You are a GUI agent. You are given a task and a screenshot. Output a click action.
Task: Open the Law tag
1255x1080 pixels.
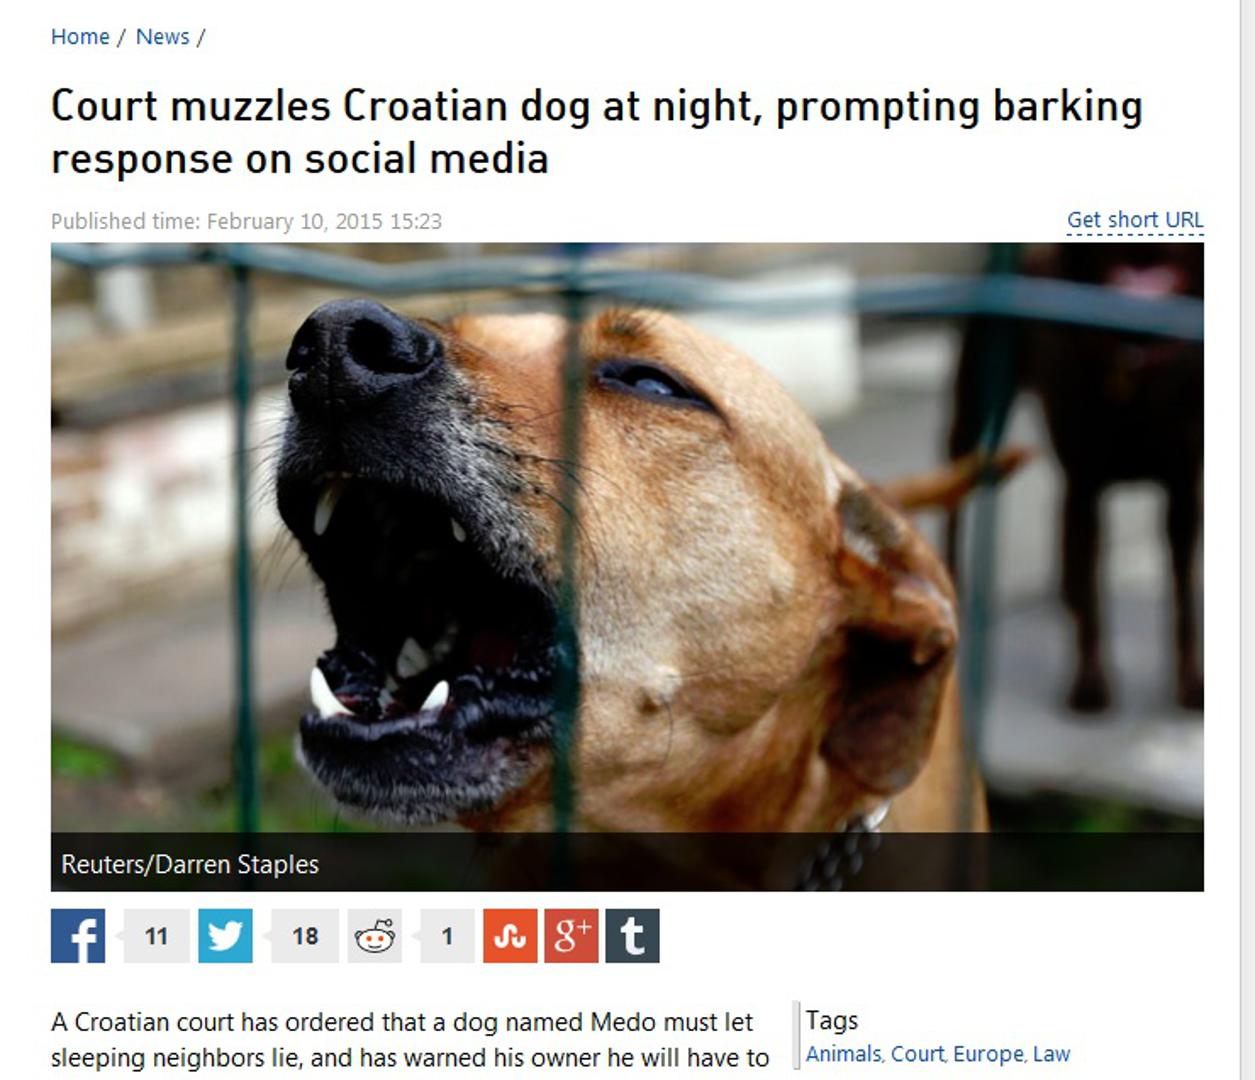coord(1051,1054)
